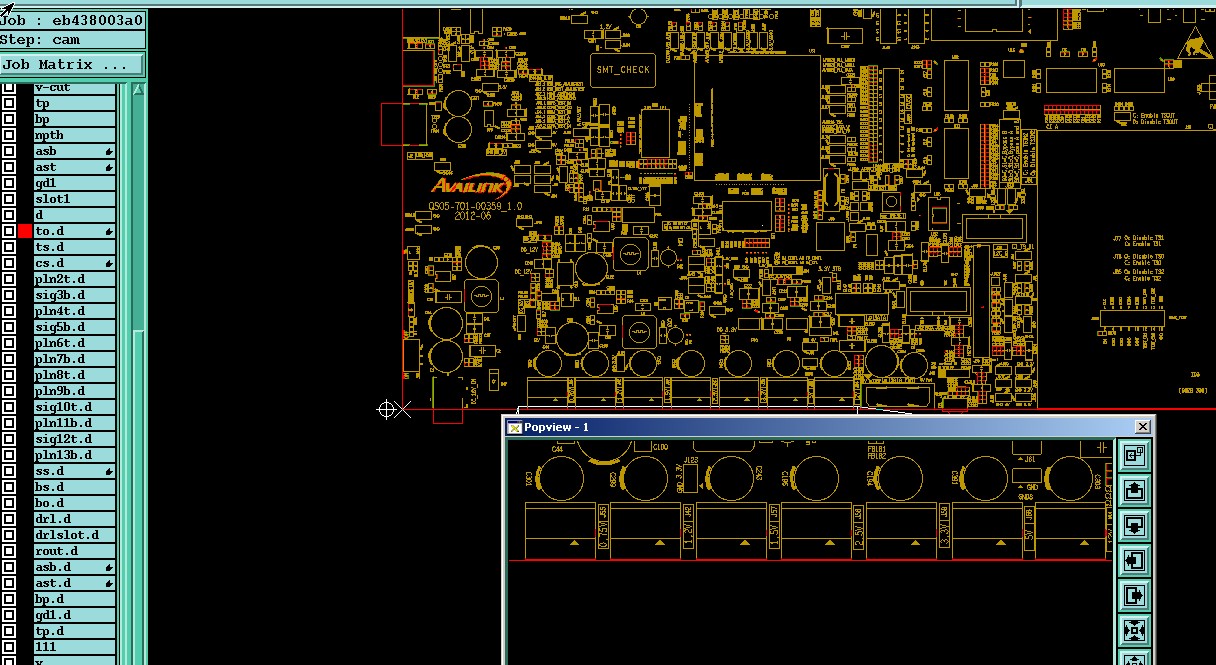
Task: Select the to.d layer name
Action: pos(75,231)
